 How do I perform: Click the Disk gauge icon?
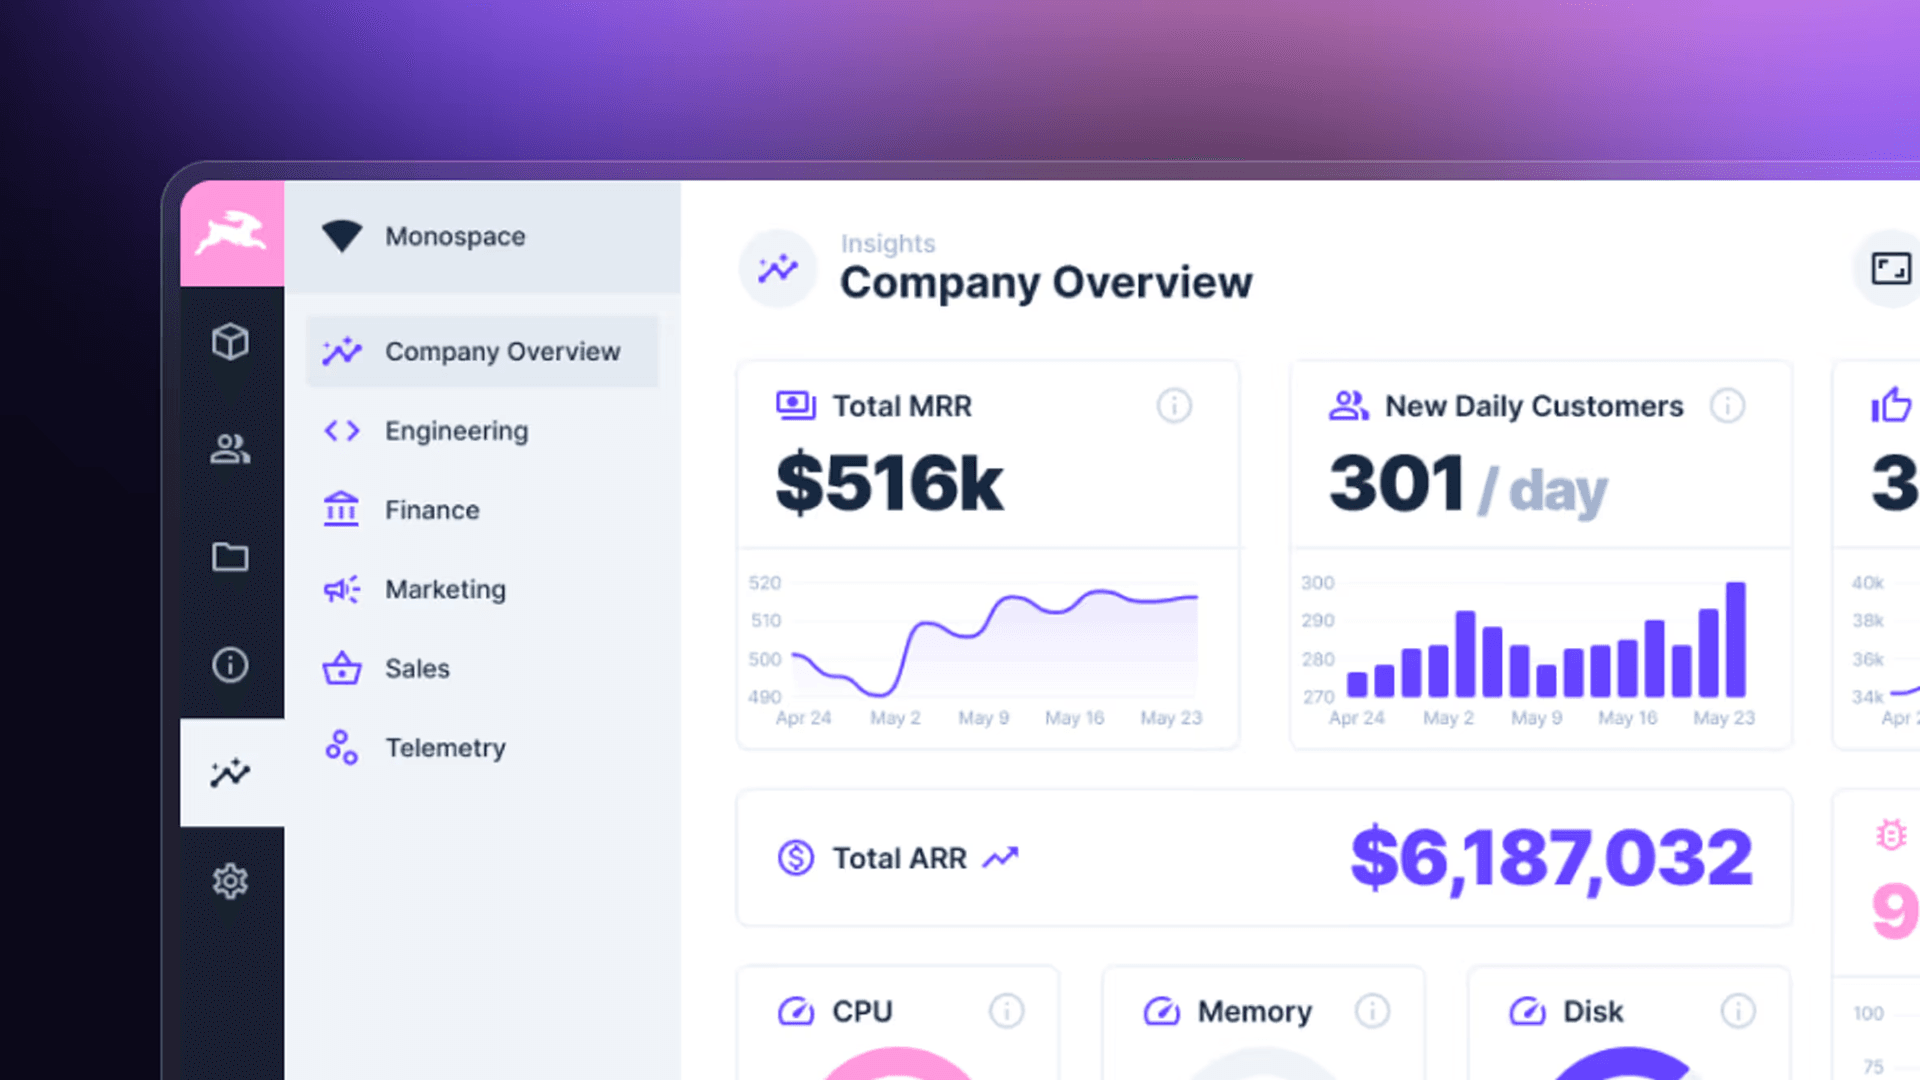tap(1527, 1011)
